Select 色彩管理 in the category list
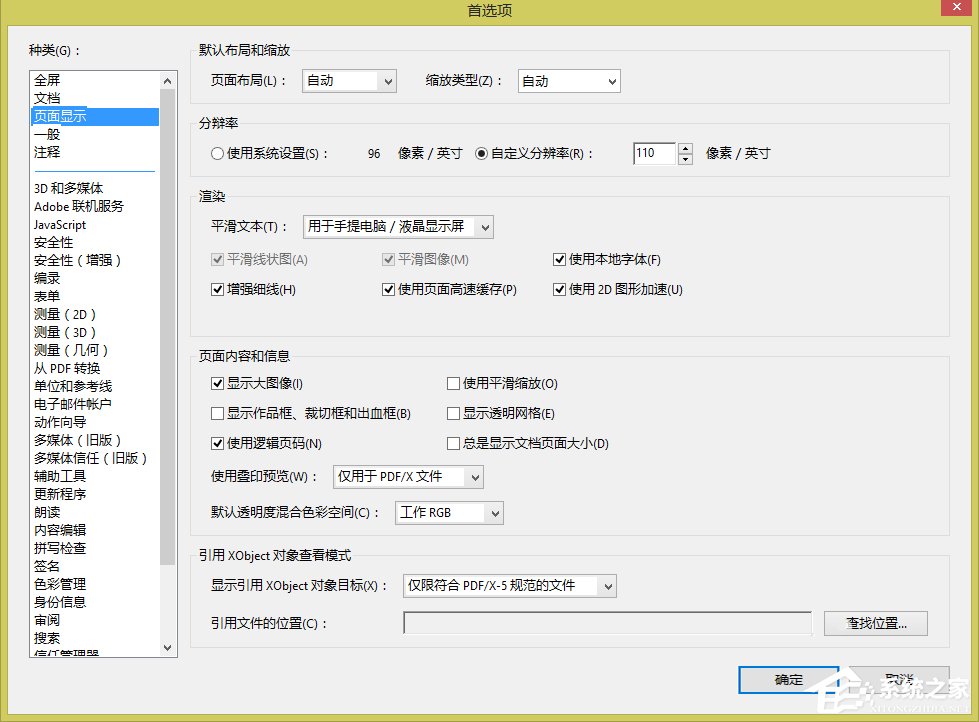 click(x=58, y=583)
